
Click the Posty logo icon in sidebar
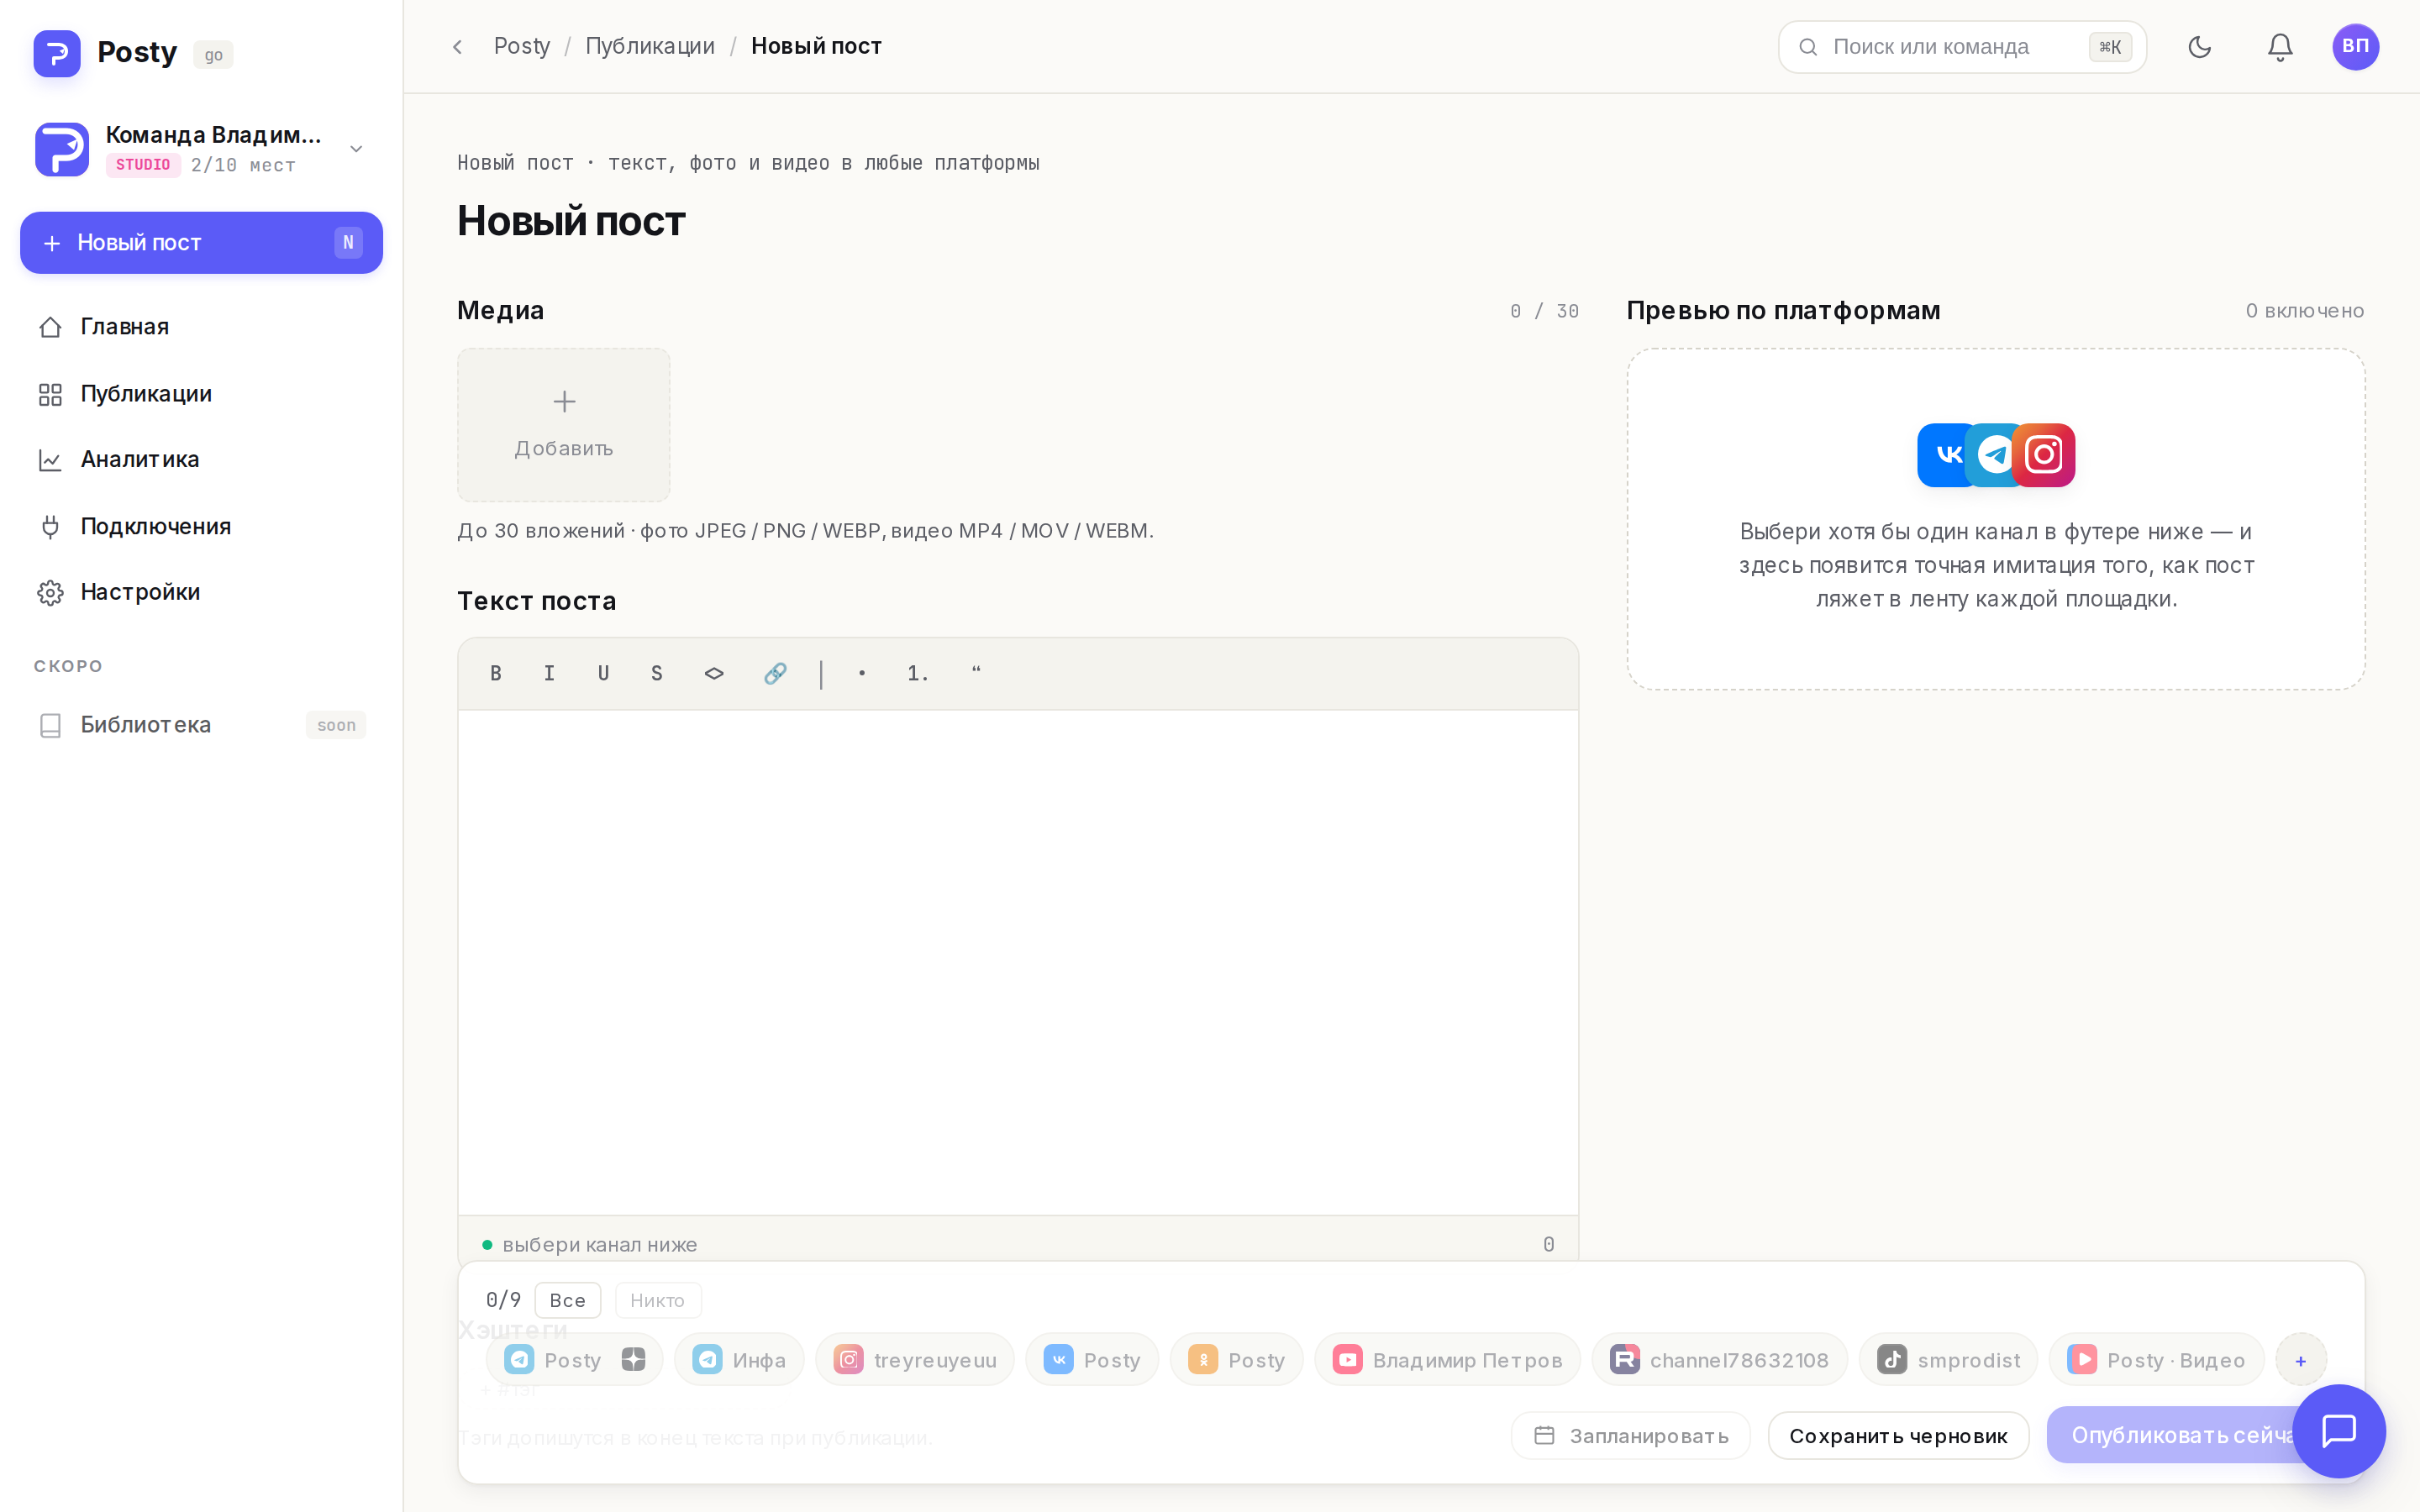[57, 52]
